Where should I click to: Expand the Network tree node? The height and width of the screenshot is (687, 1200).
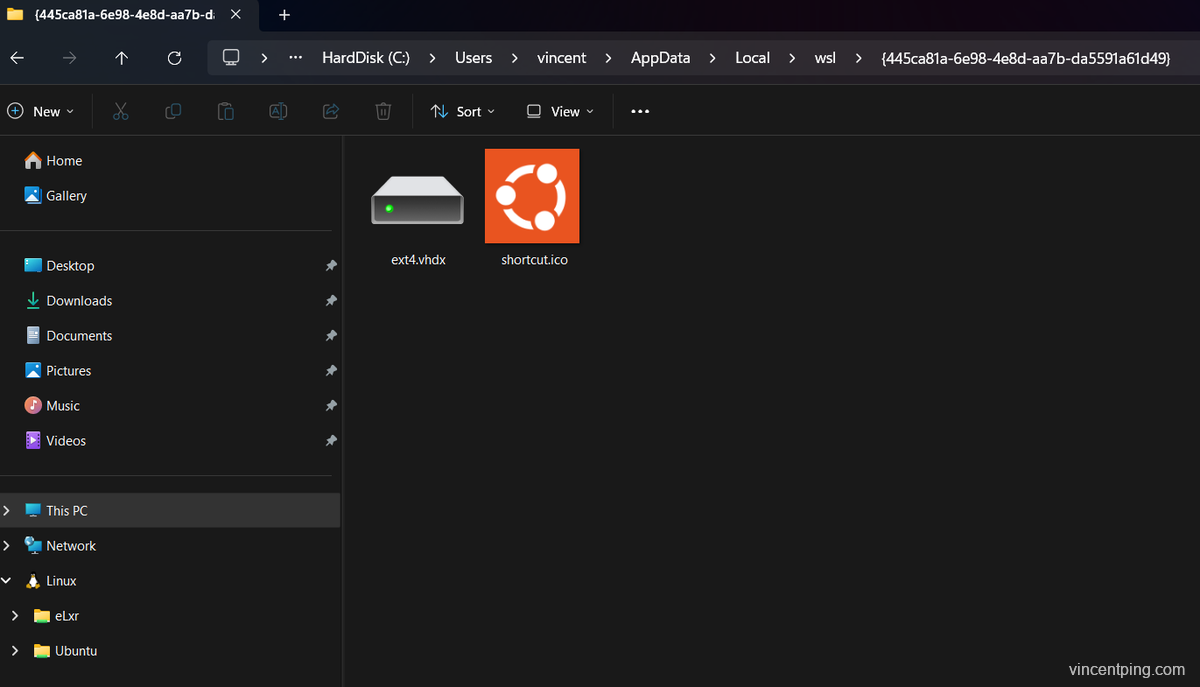[7, 546]
